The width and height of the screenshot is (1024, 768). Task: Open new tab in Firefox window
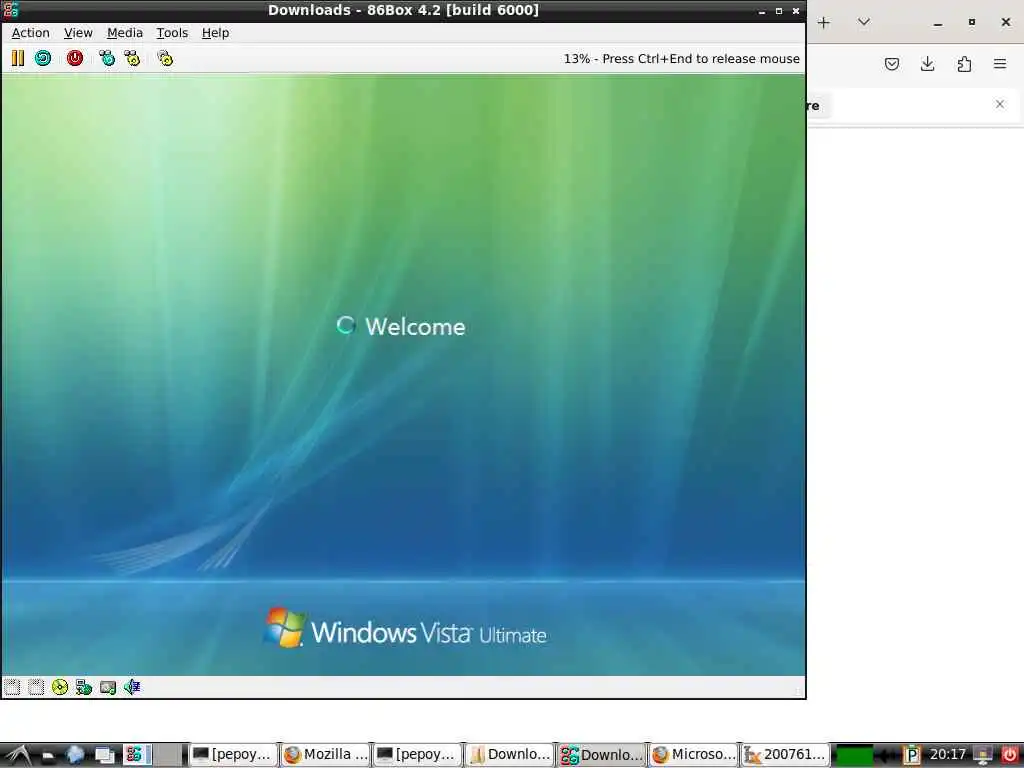click(x=824, y=23)
